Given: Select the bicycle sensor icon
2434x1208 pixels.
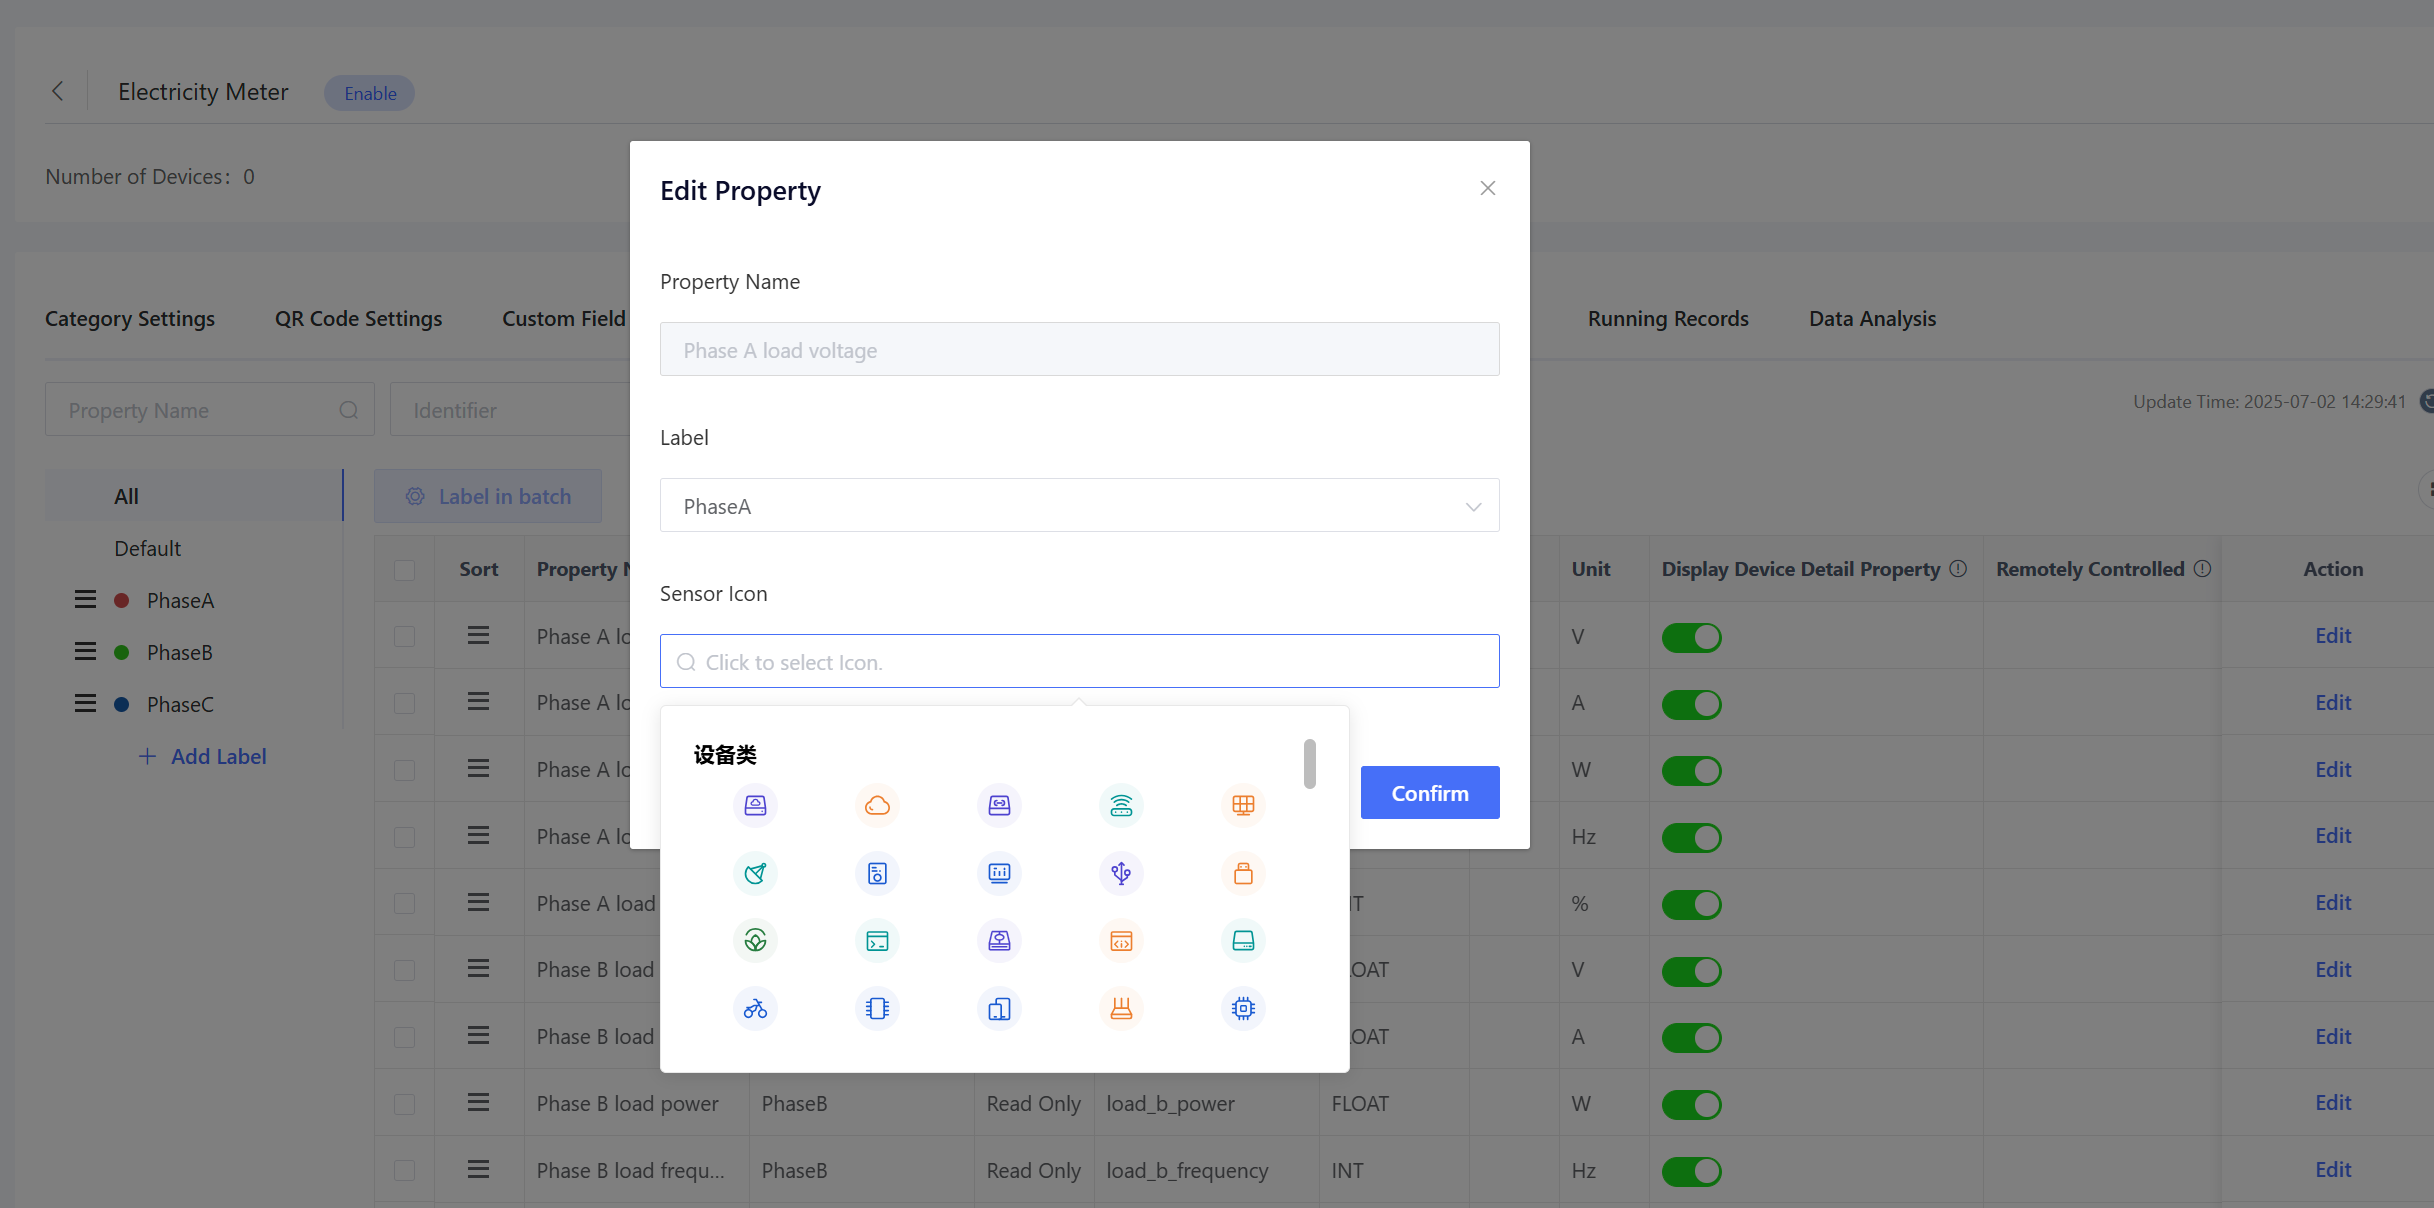Looking at the screenshot, I should (755, 1009).
